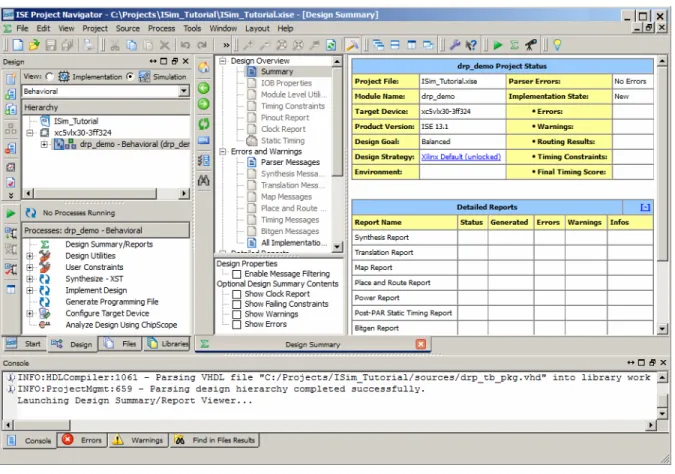
Task: Click the Undo toolbar icon
Action: coord(185,45)
